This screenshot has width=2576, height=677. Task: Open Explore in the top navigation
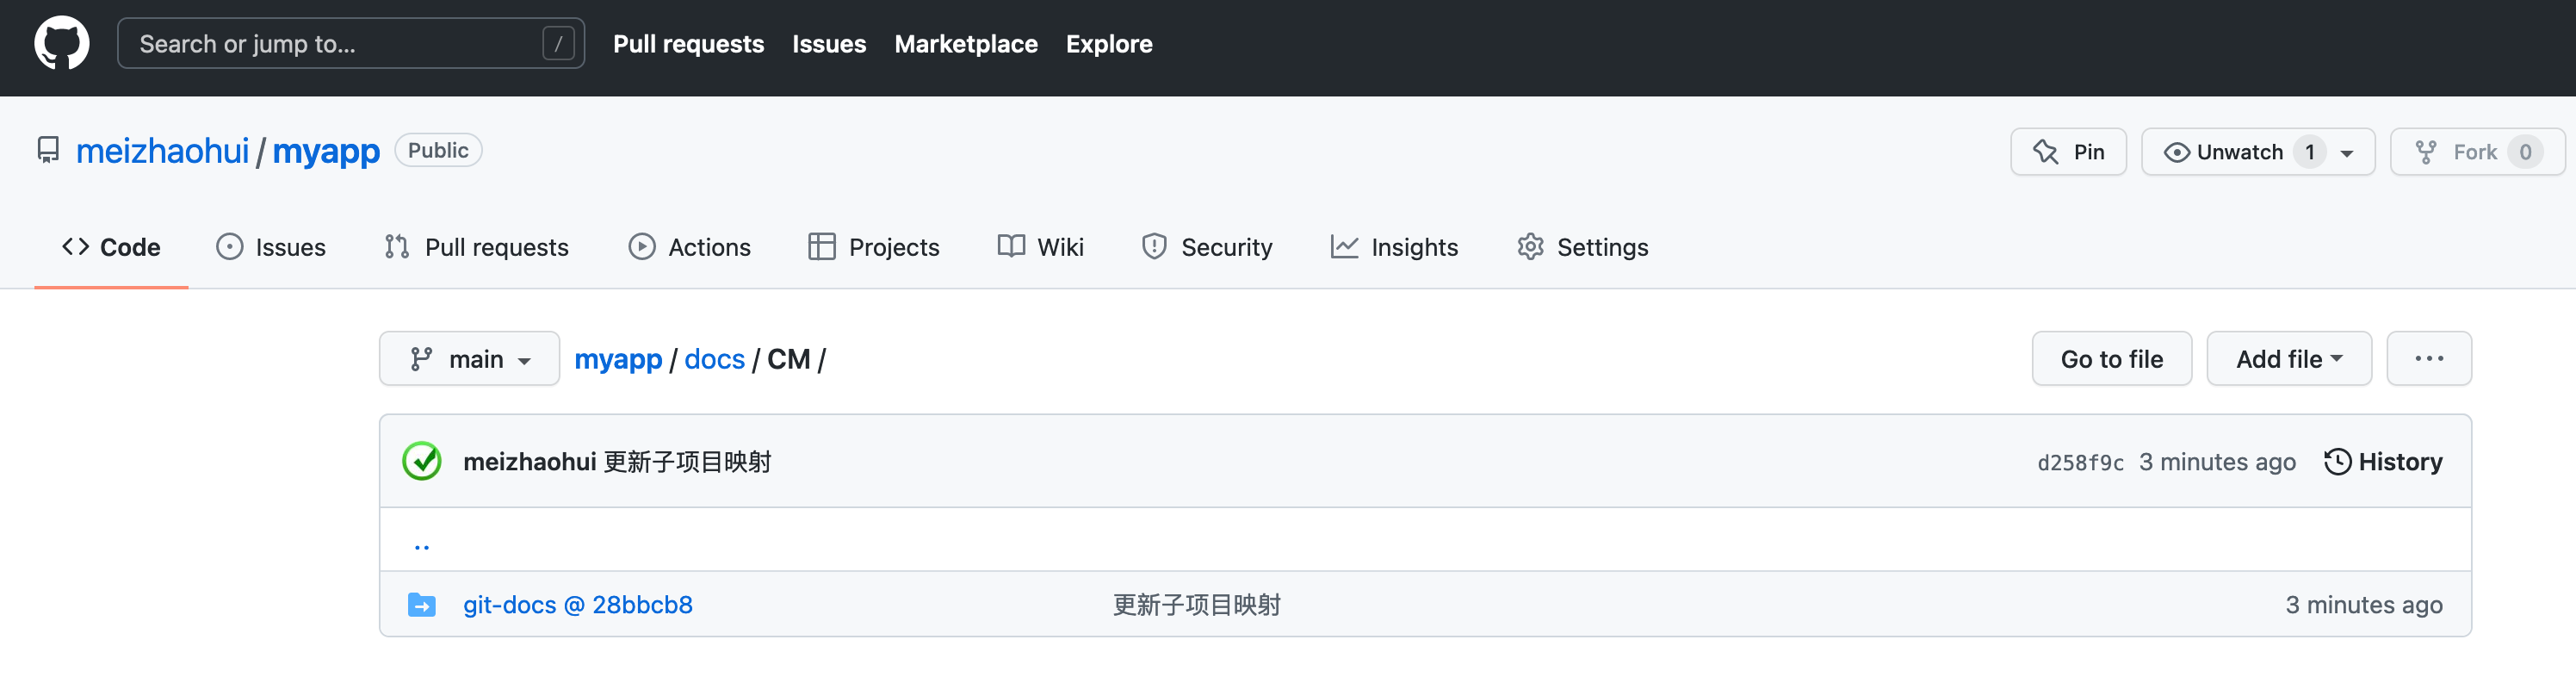[1109, 44]
